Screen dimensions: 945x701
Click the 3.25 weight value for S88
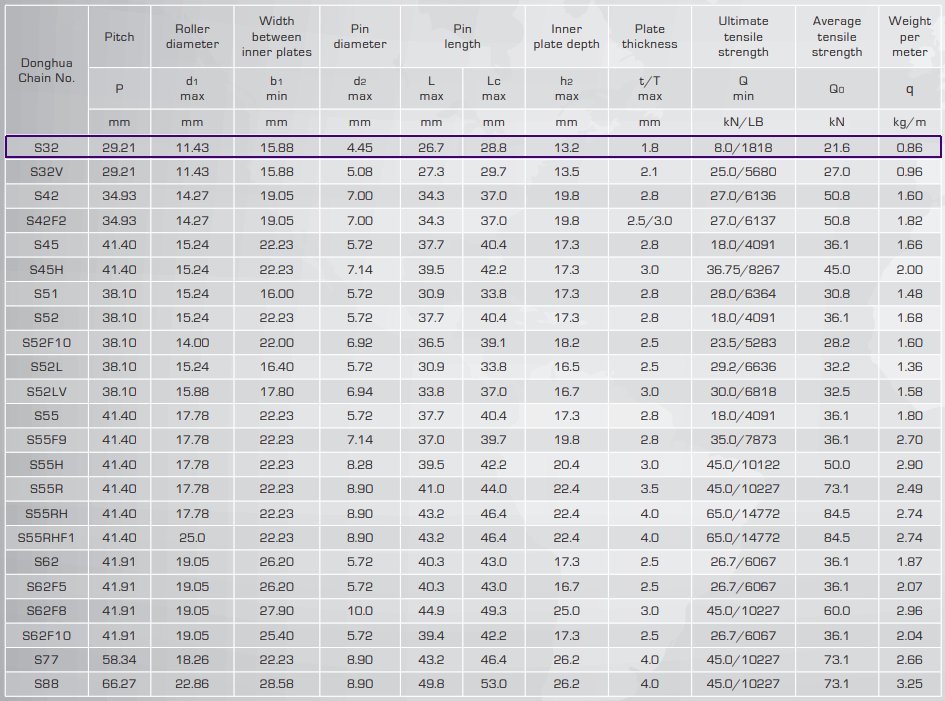coord(909,684)
